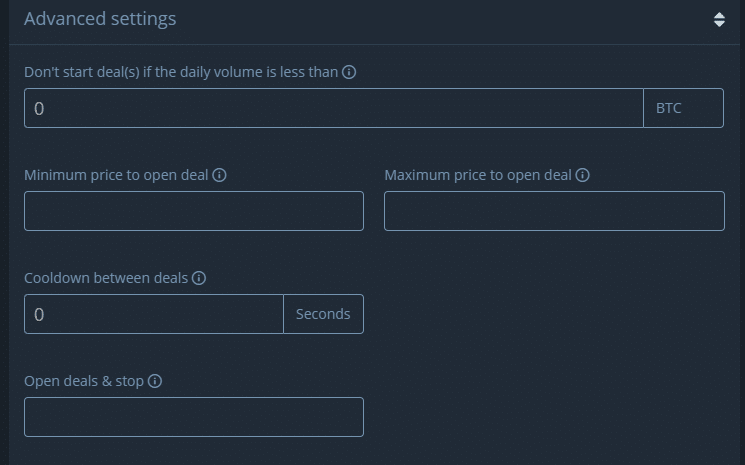
Task: Click info icon next to Open deals & stop
Action: pos(155,381)
